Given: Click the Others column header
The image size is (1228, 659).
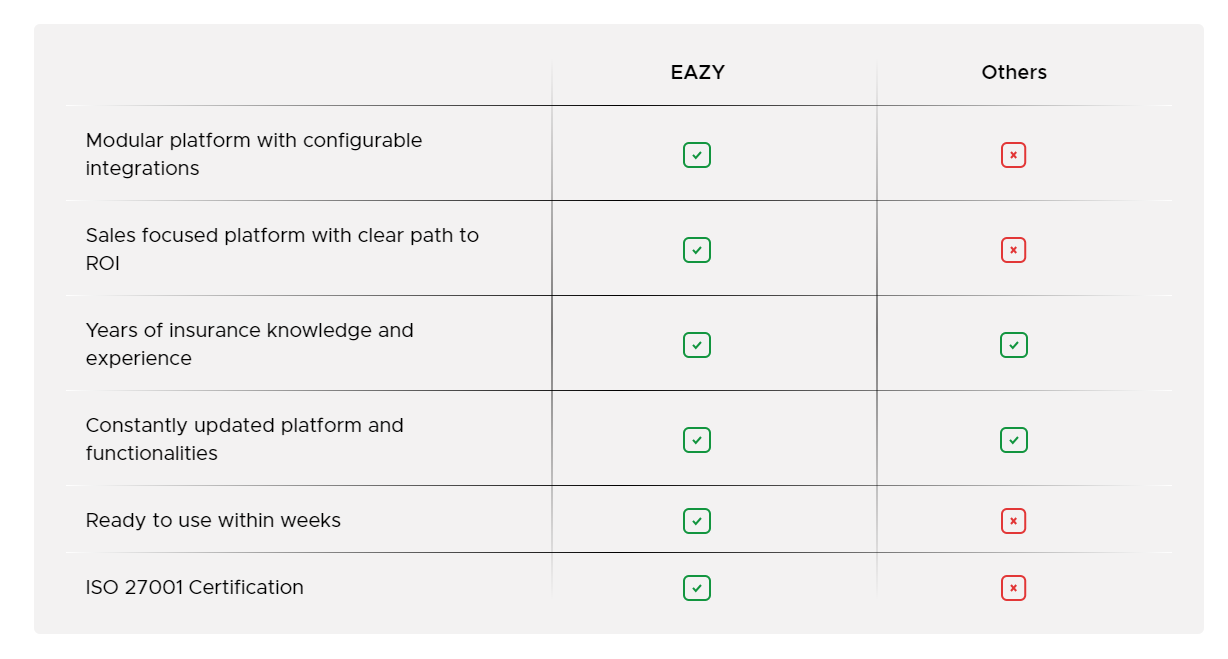Looking at the screenshot, I should pos(1014,72).
